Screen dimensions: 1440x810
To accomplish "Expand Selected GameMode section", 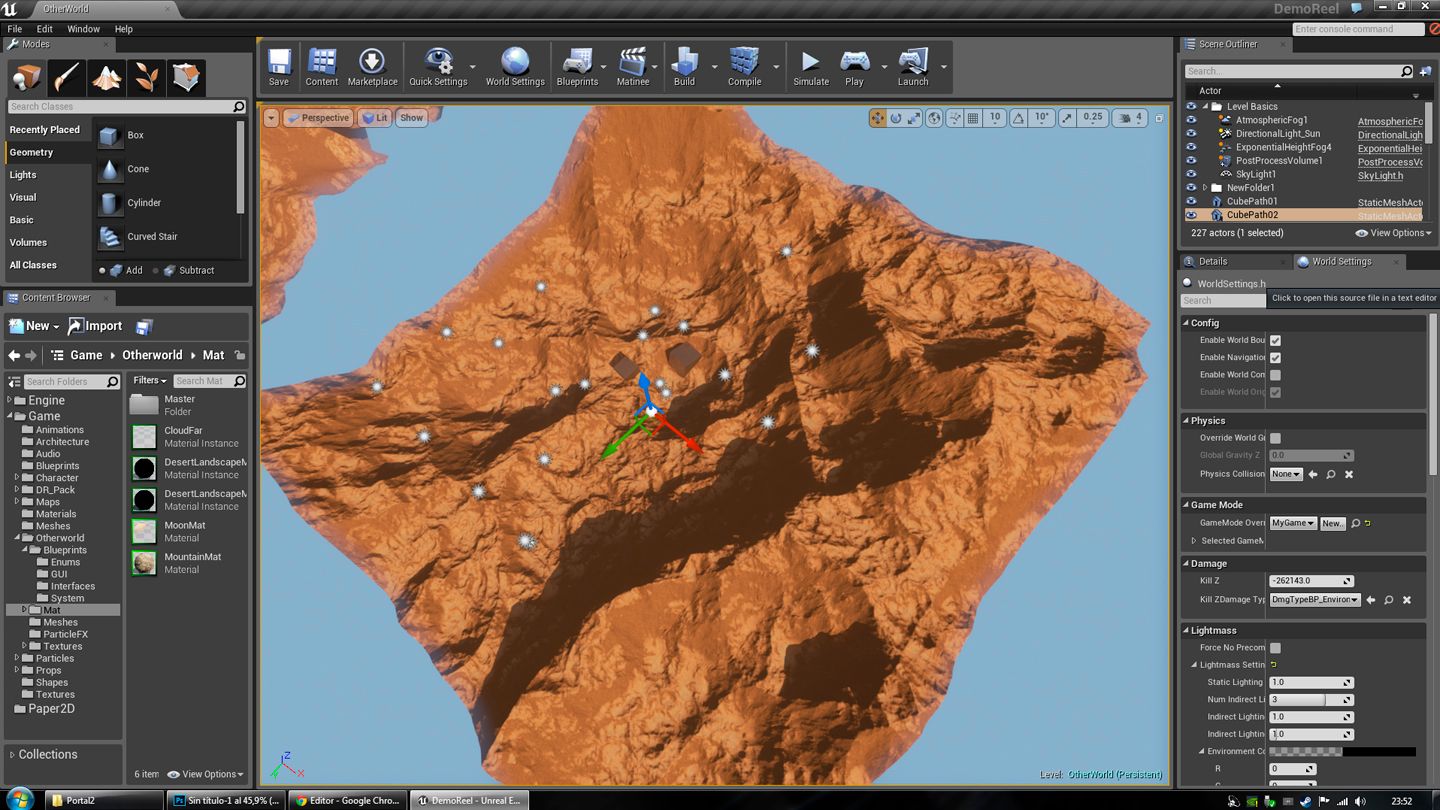I will 1193,541.
